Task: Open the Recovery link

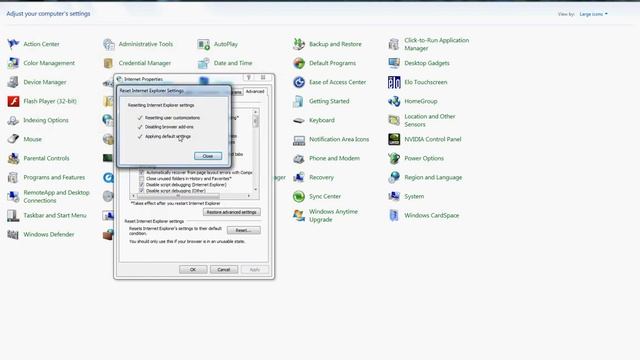Action: [321, 177]
